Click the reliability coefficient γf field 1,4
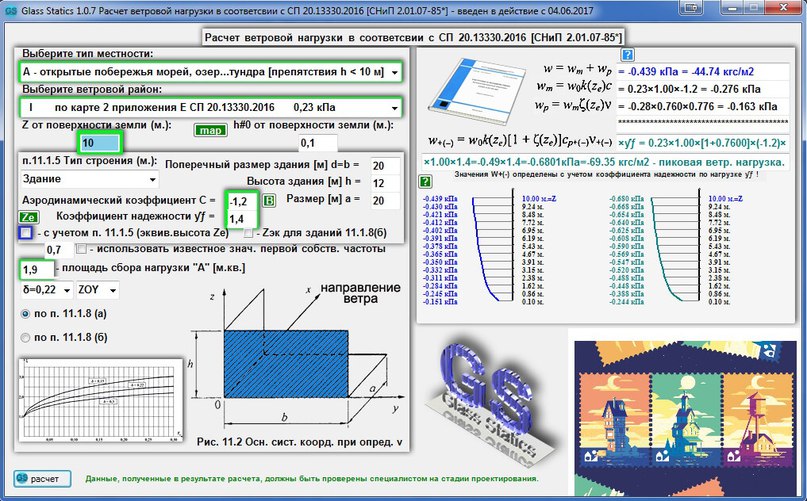Screen dimensions: 807x501 click(241, 219)
